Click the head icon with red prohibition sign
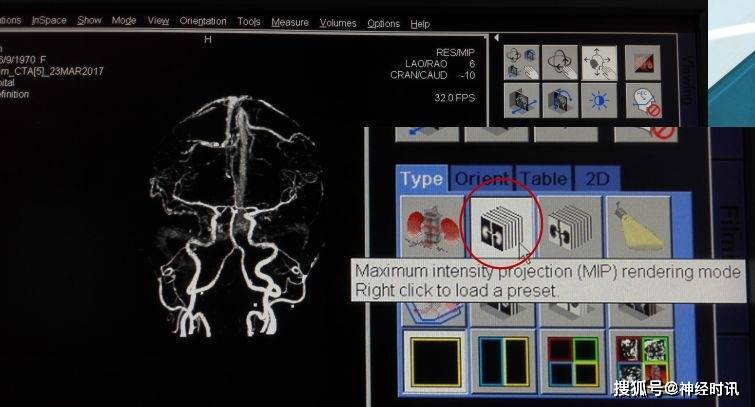Image resolution: width=755 pixels, height=407 pixels. coord(642,101)
